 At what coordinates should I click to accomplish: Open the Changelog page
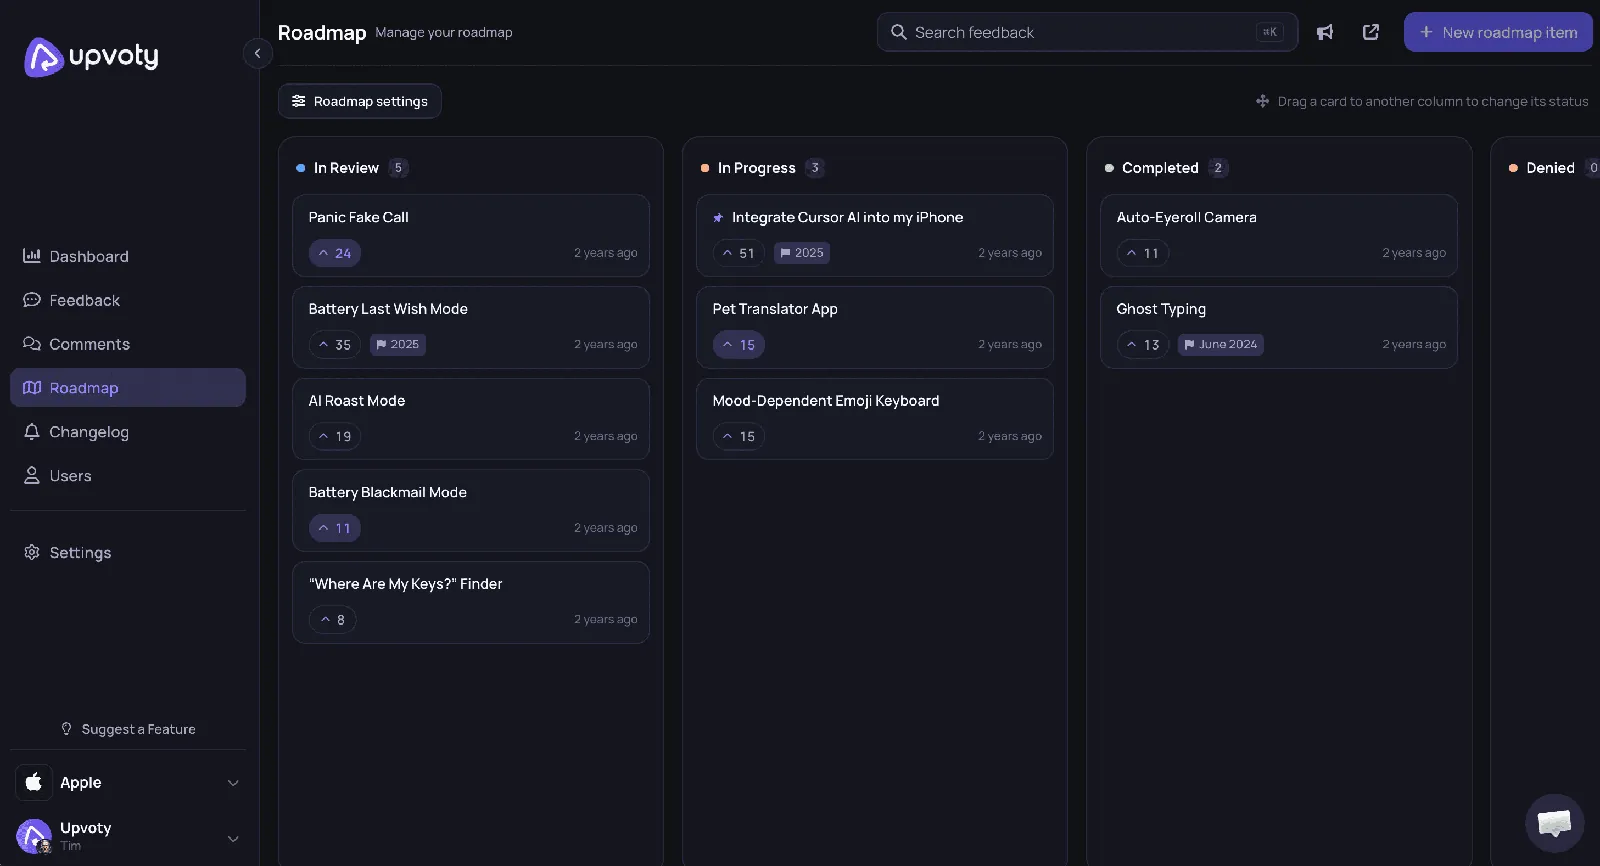click(128, 432)
